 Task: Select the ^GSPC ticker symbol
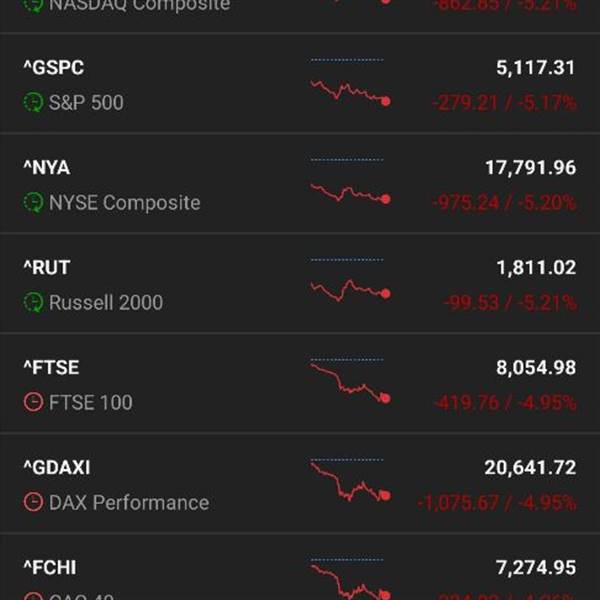coord(54,68)
